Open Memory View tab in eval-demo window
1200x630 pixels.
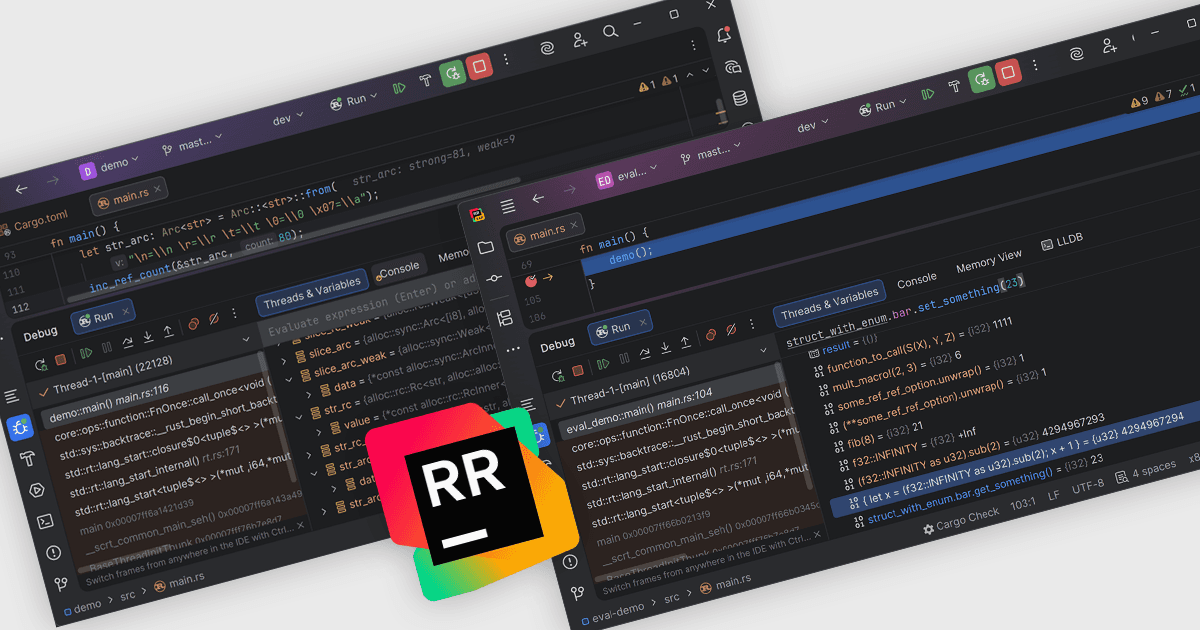click(x=989, y=260)
